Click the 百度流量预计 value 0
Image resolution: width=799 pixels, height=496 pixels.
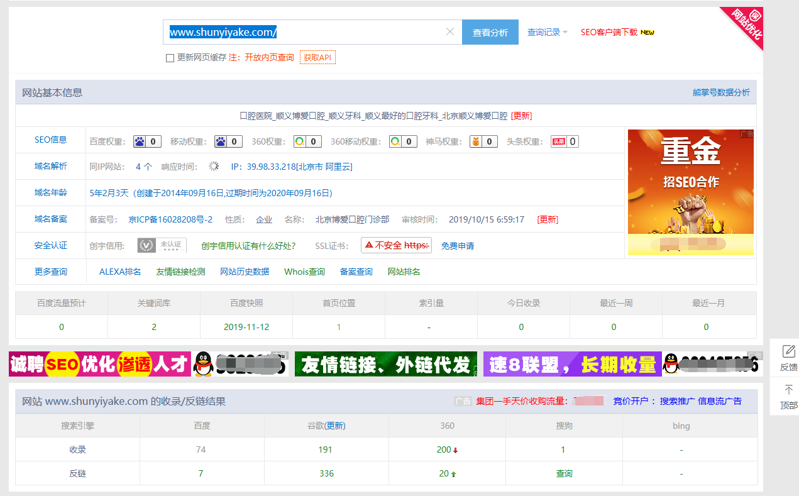pos(62,327)
